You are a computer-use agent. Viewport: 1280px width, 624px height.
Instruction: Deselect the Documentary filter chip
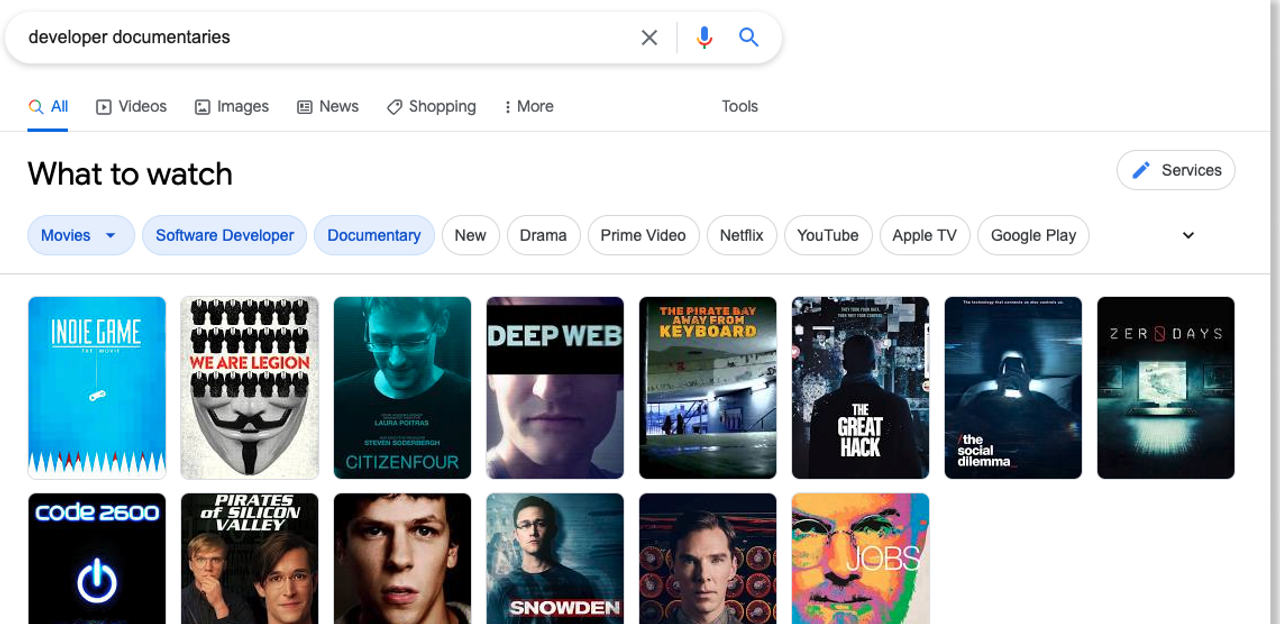(x=374, y=235)
